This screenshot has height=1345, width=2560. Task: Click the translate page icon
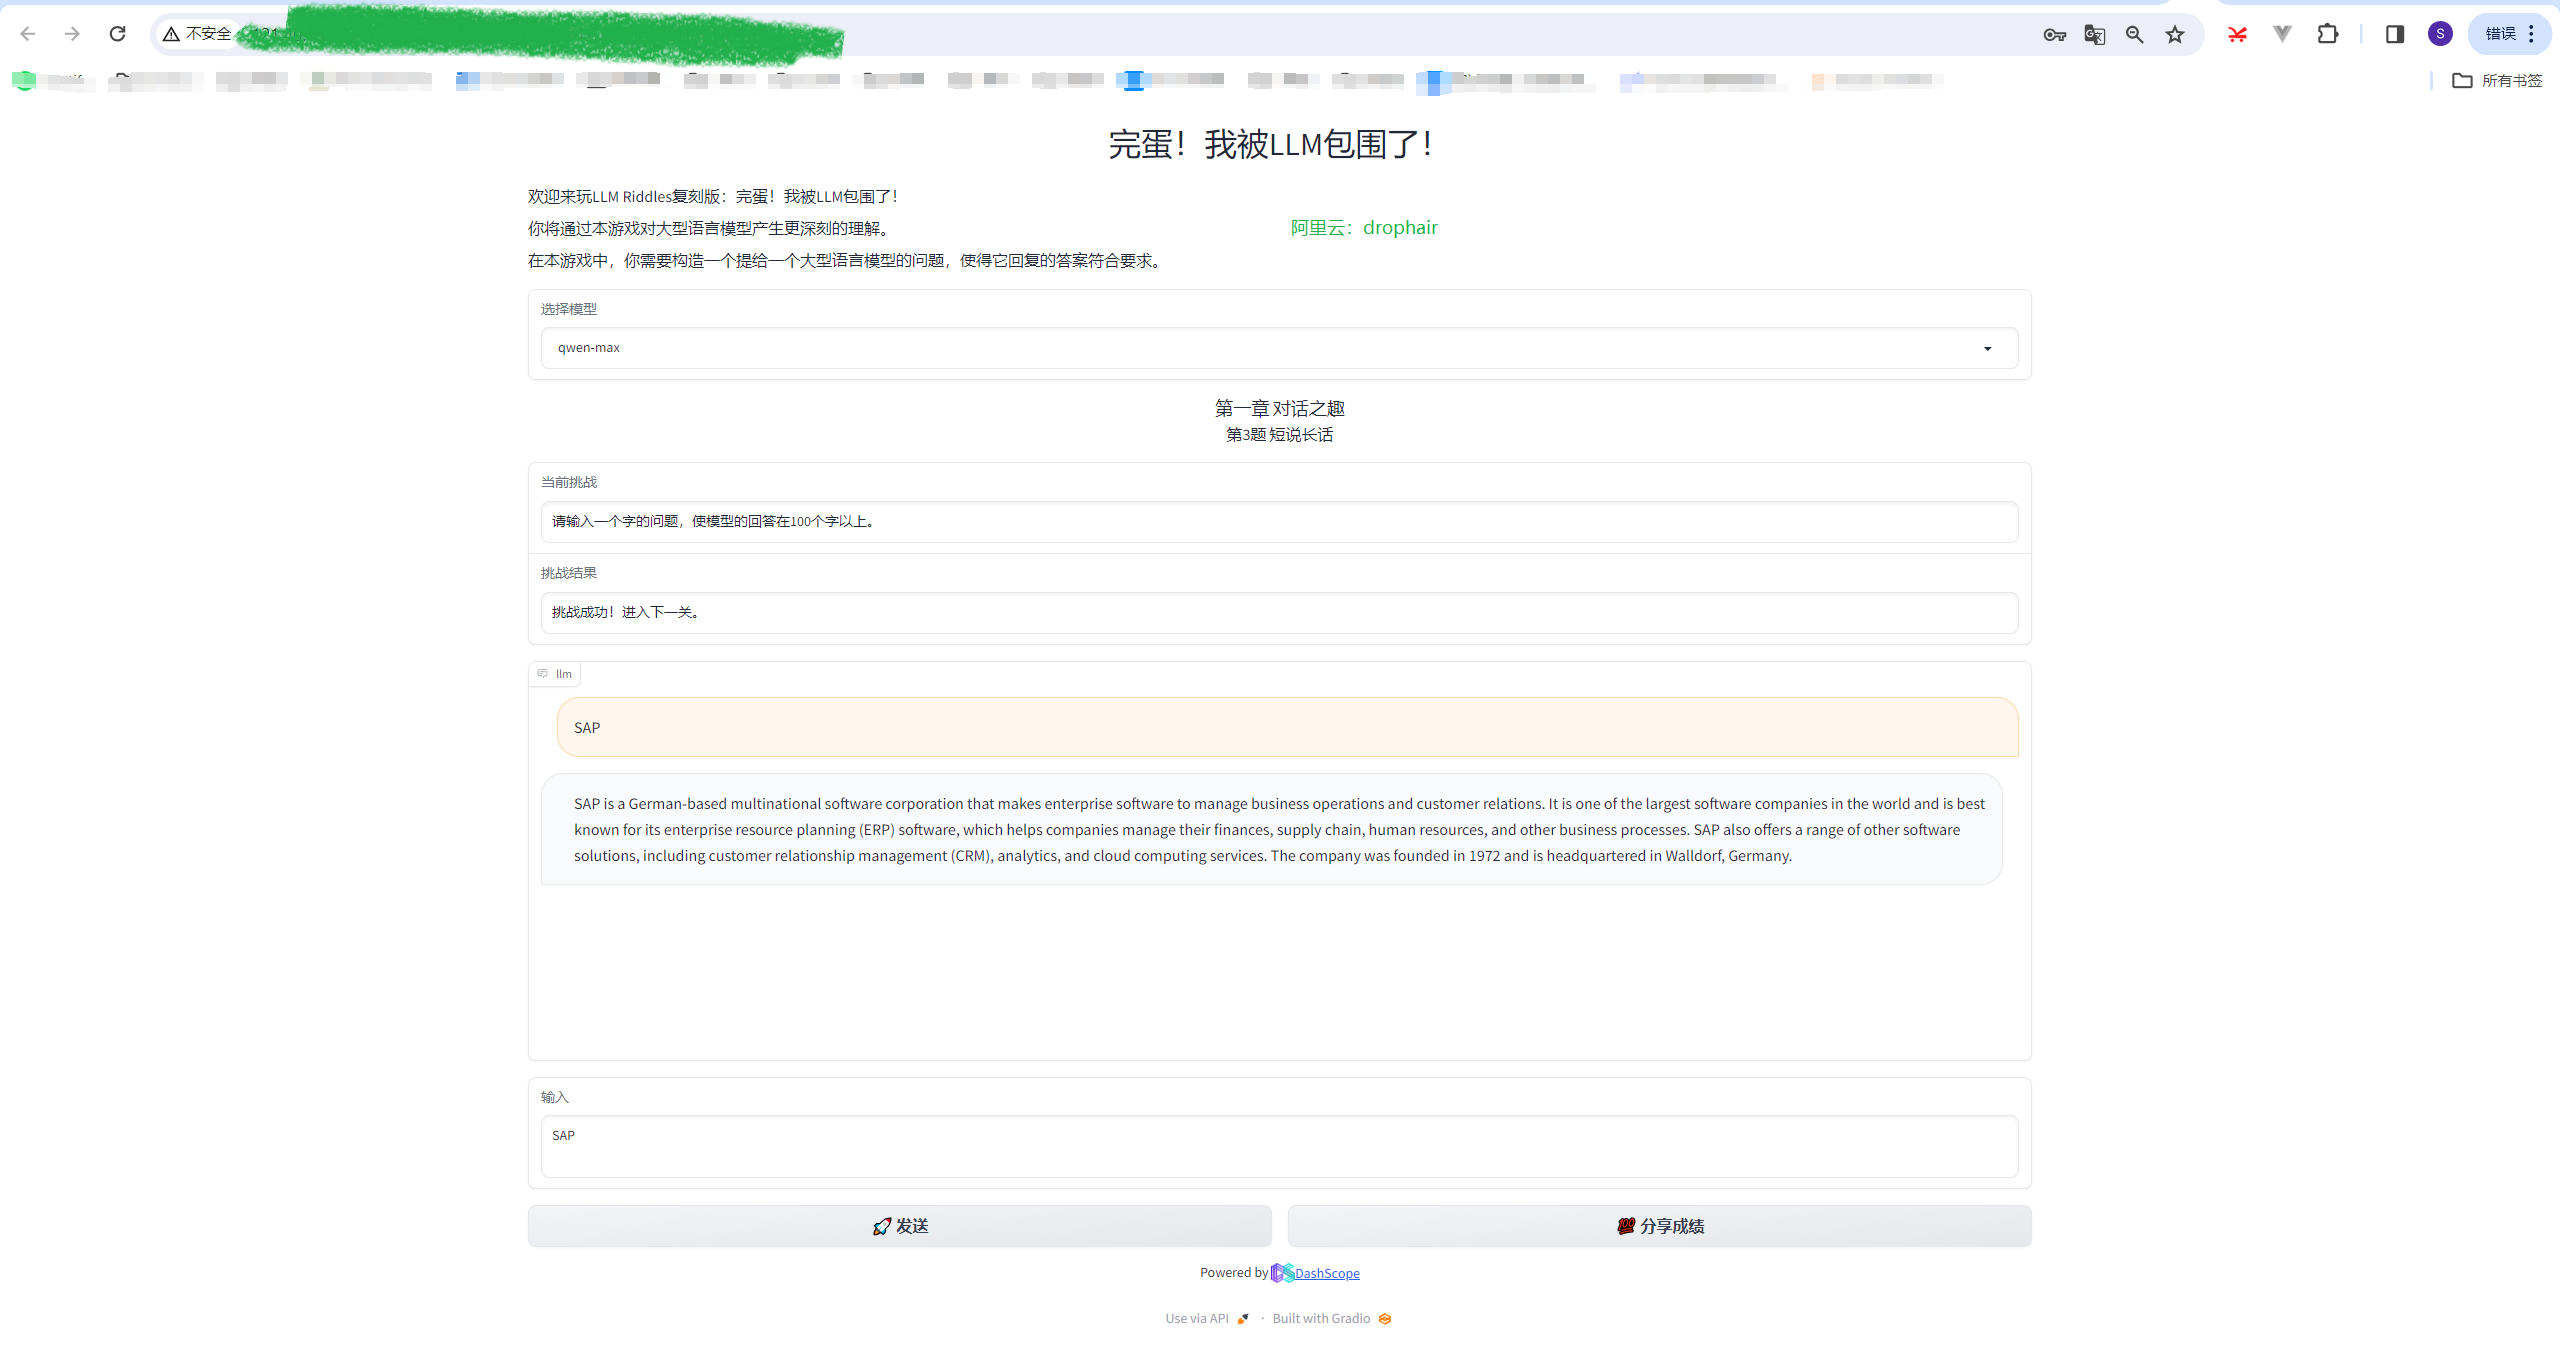pyautogui.click(x=2094, y=35)
